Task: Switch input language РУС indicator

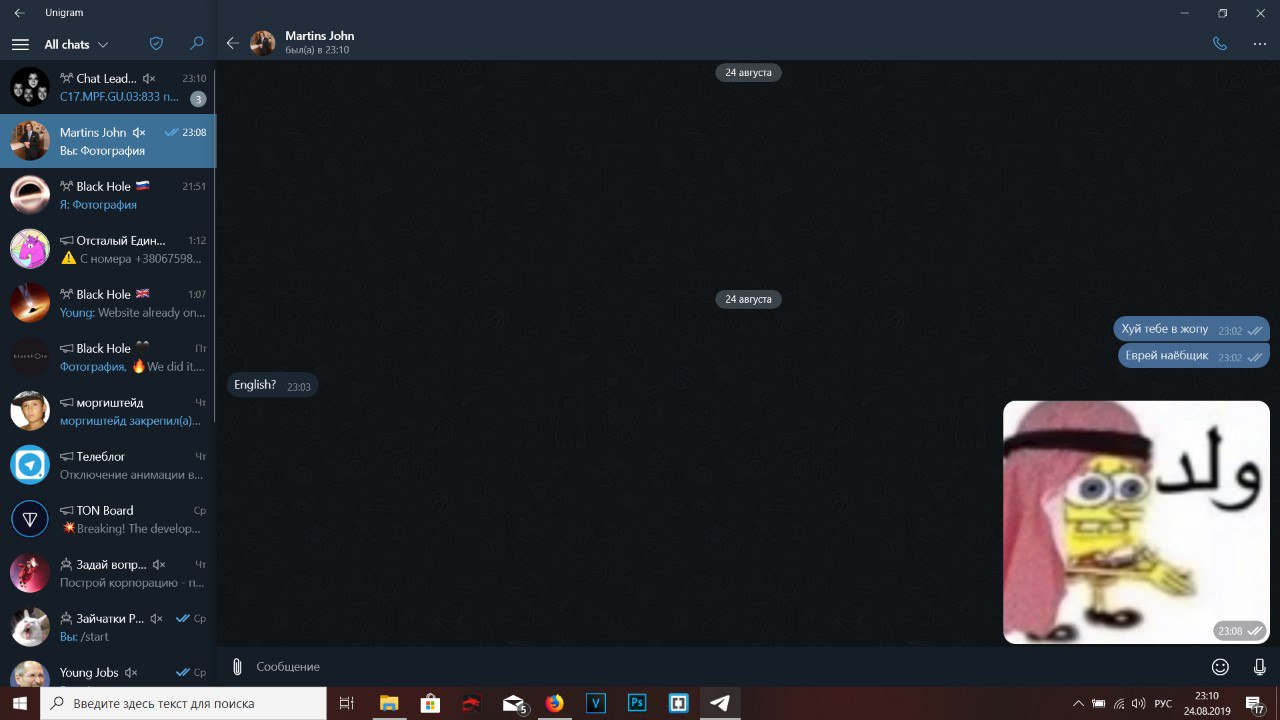Action: (x=1163, y=703)
